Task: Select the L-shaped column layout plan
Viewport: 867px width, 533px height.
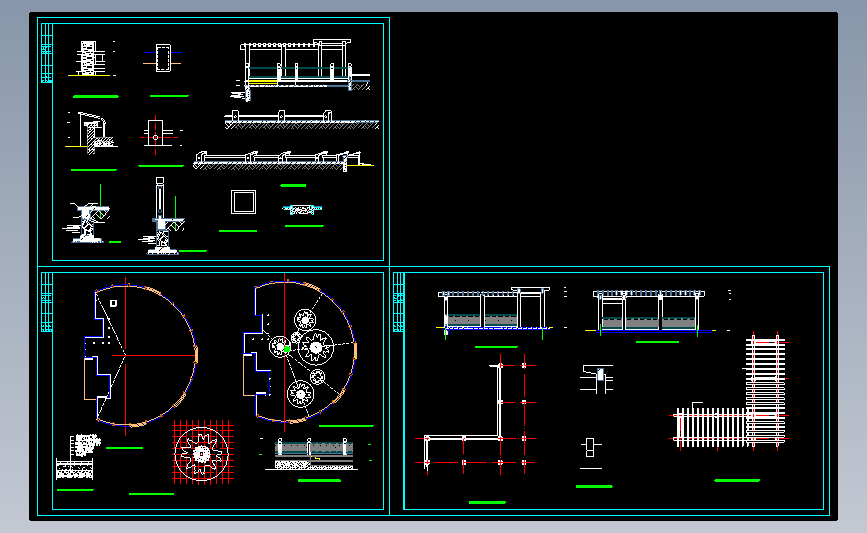Action: 477,415
